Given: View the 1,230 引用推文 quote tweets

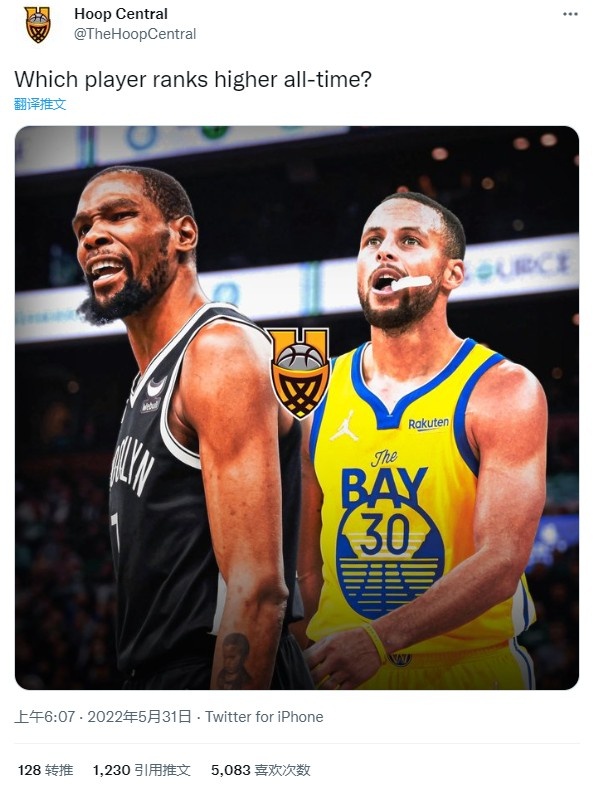Looking at the screenshot, I should (141, 770).
